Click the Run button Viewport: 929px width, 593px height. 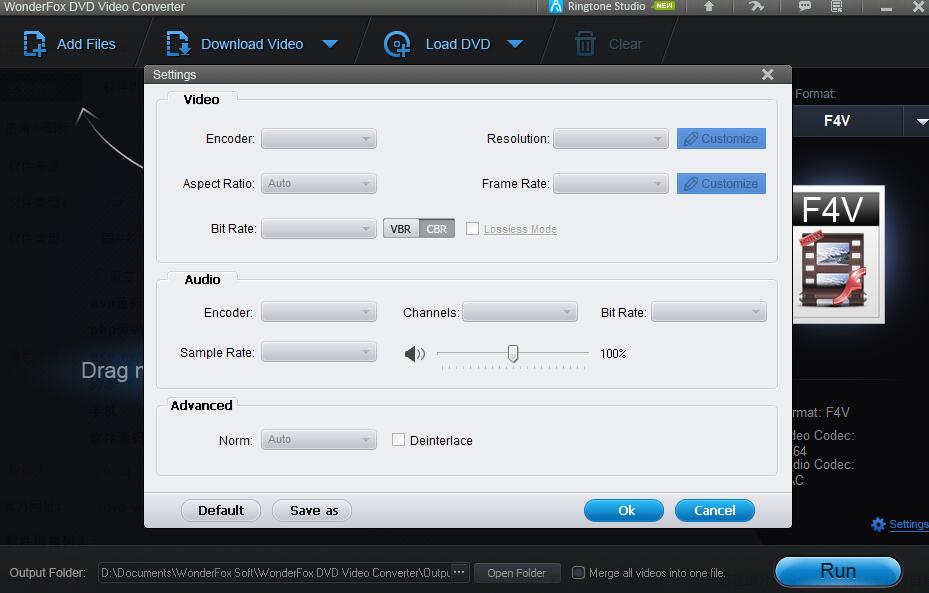click(838, 571)
